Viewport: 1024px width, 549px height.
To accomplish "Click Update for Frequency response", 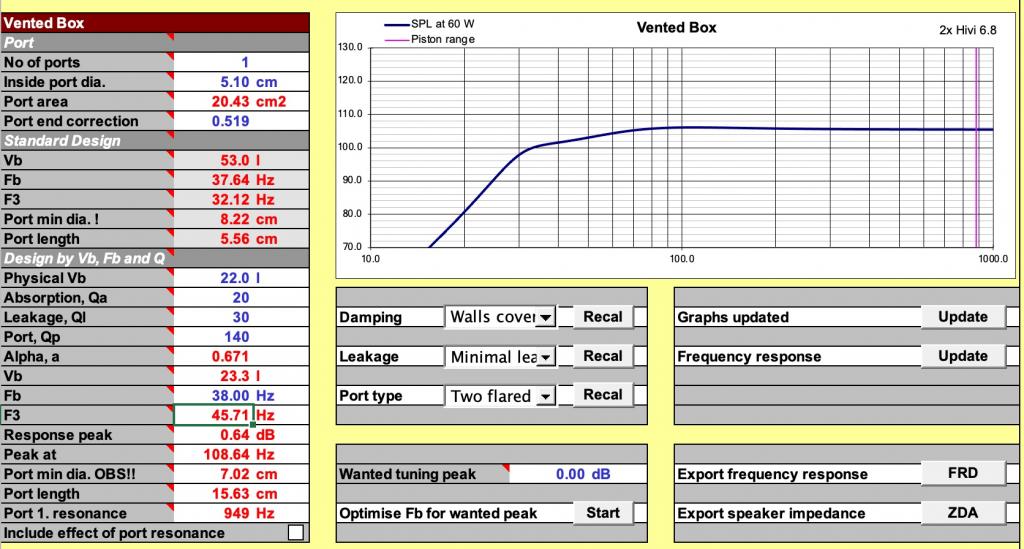I will coord(963,356).
